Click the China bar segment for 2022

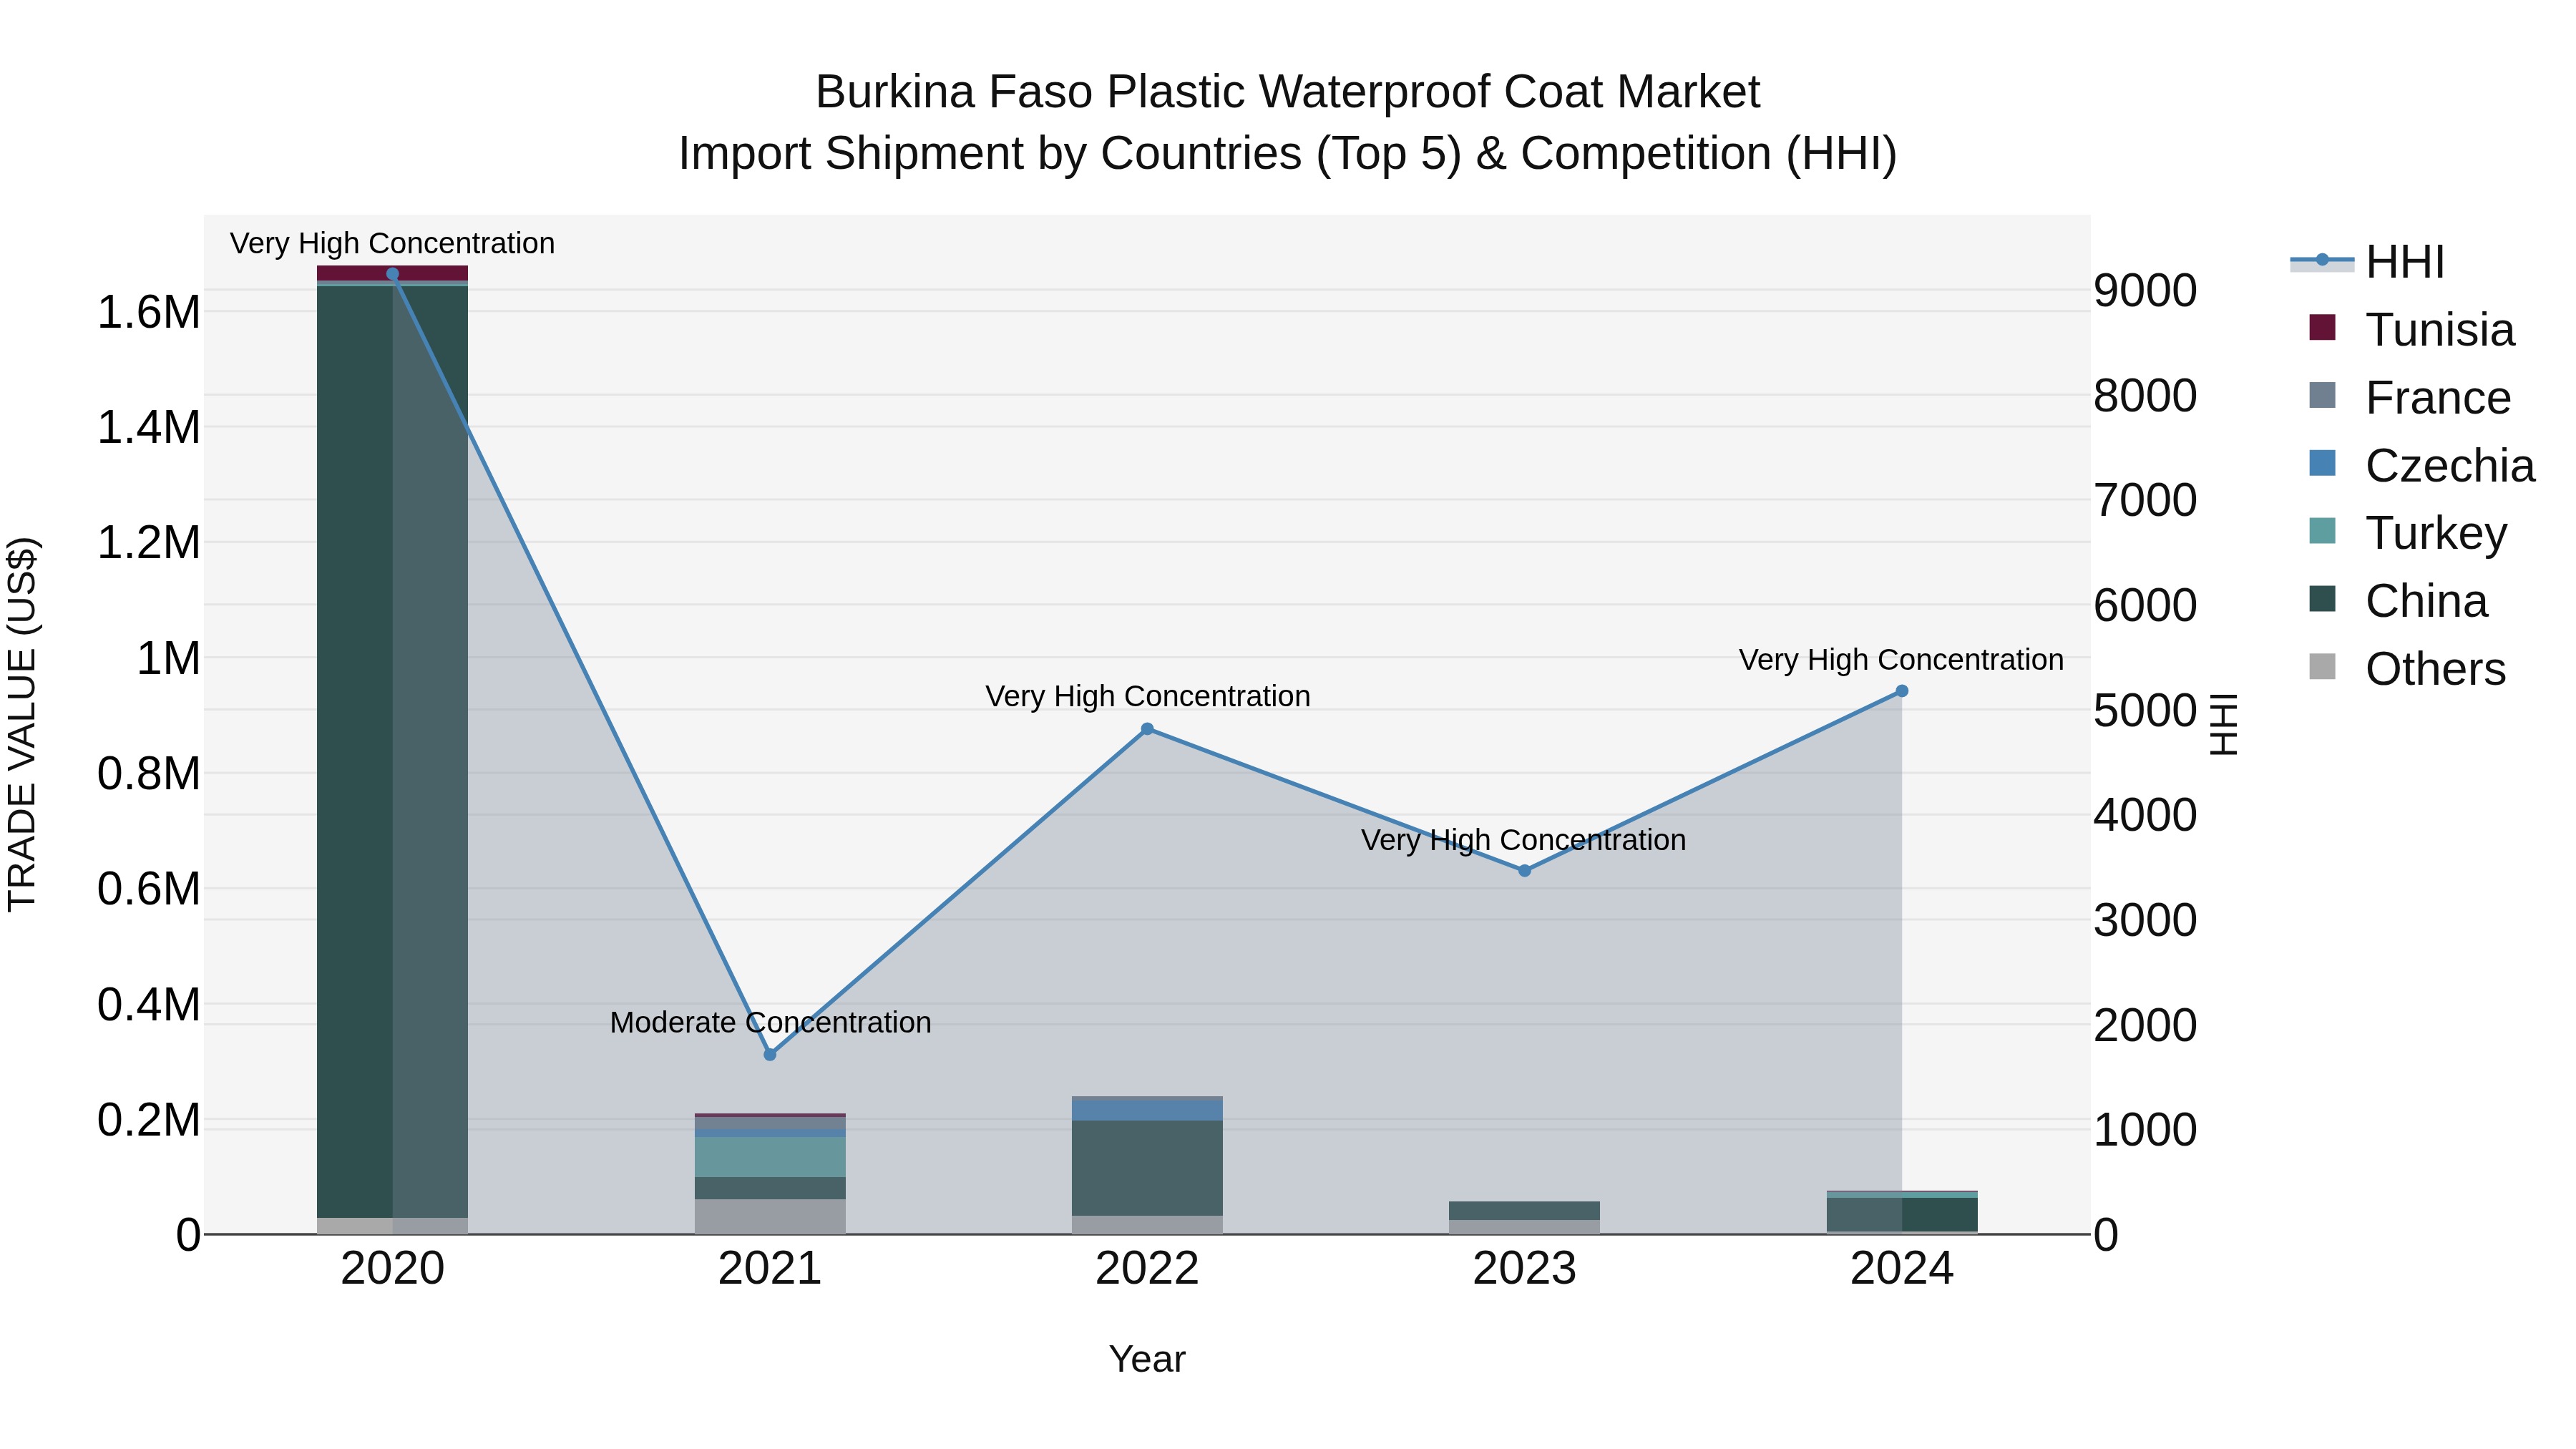(x=1147, y=1168)
